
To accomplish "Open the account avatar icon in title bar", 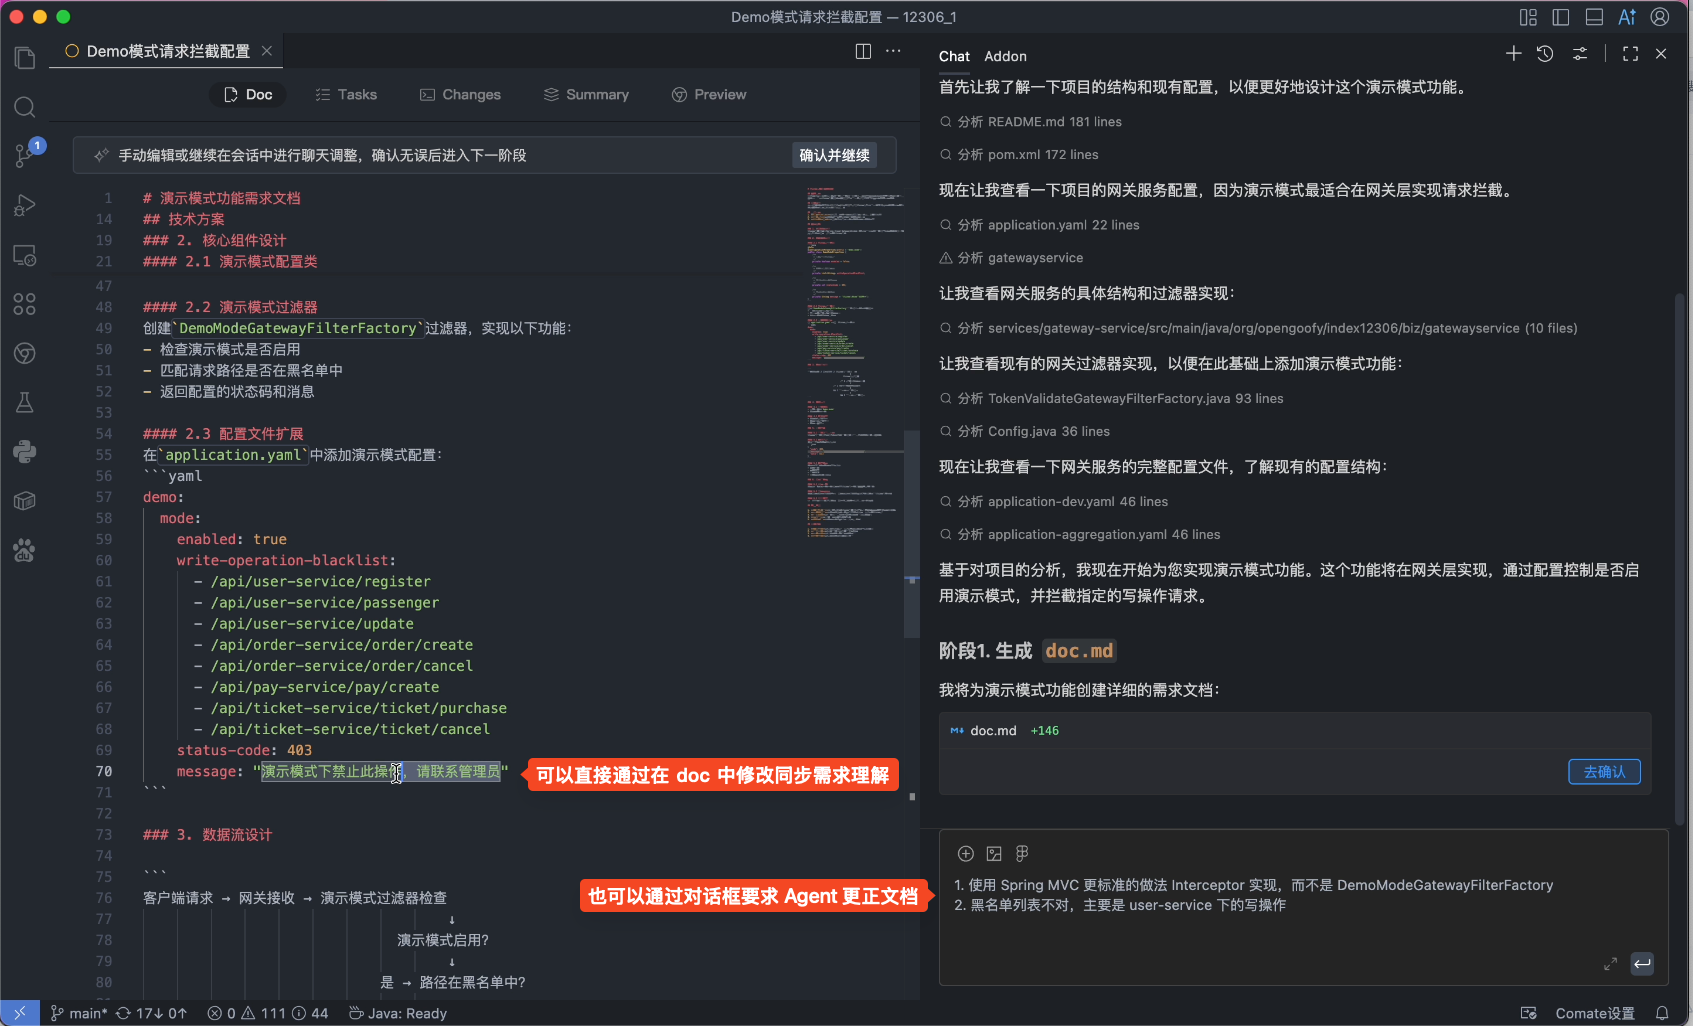I will point(1660,17).
